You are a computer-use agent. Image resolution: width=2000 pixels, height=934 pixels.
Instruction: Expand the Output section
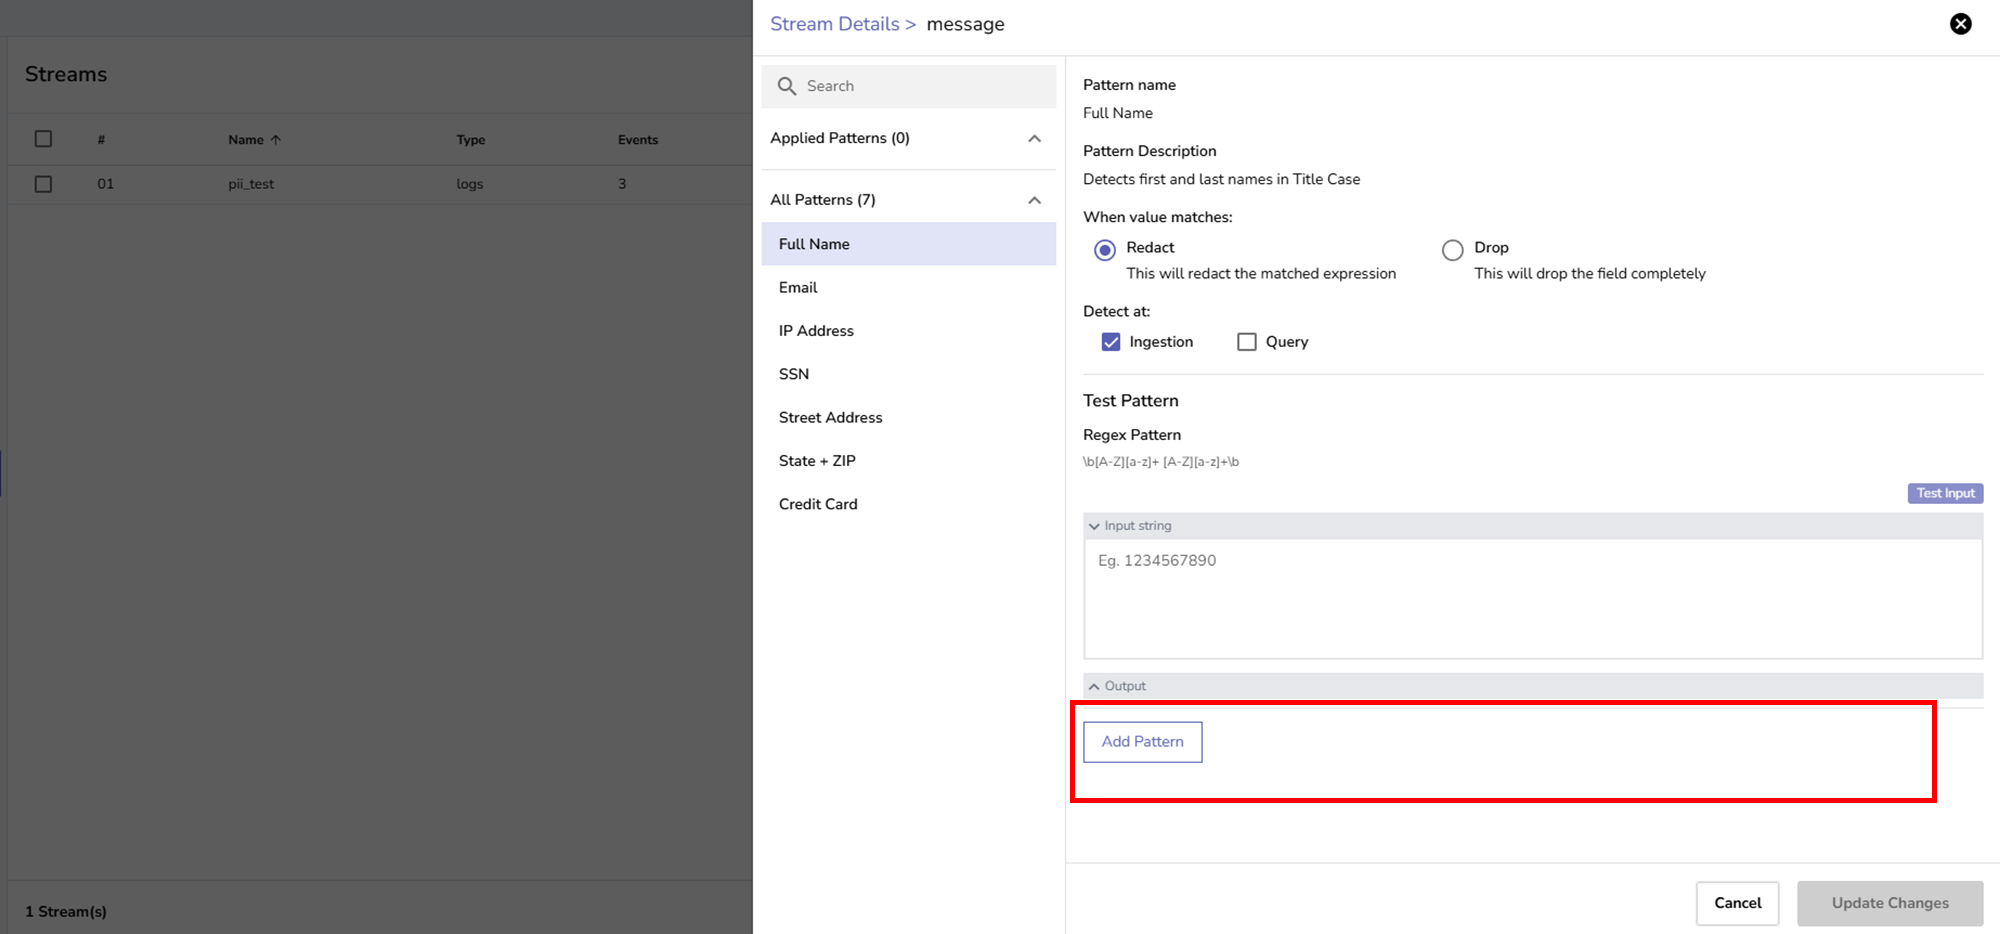(1094, 687)
